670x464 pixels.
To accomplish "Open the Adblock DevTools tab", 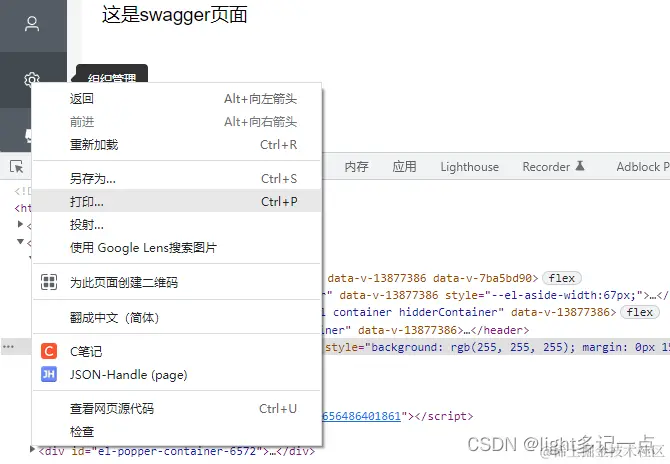I will click(x=642, y=166).
